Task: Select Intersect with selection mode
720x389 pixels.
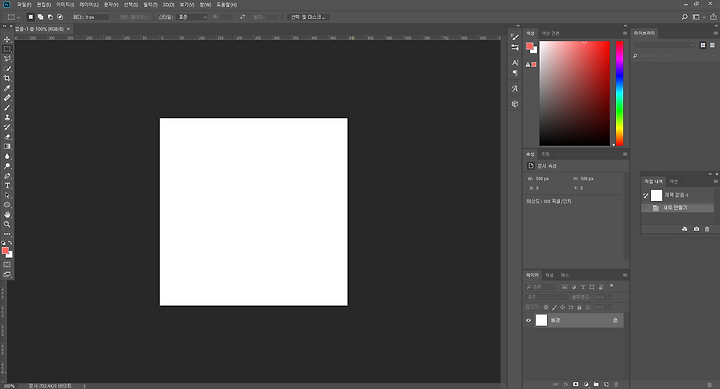Action: click(60, 17)
